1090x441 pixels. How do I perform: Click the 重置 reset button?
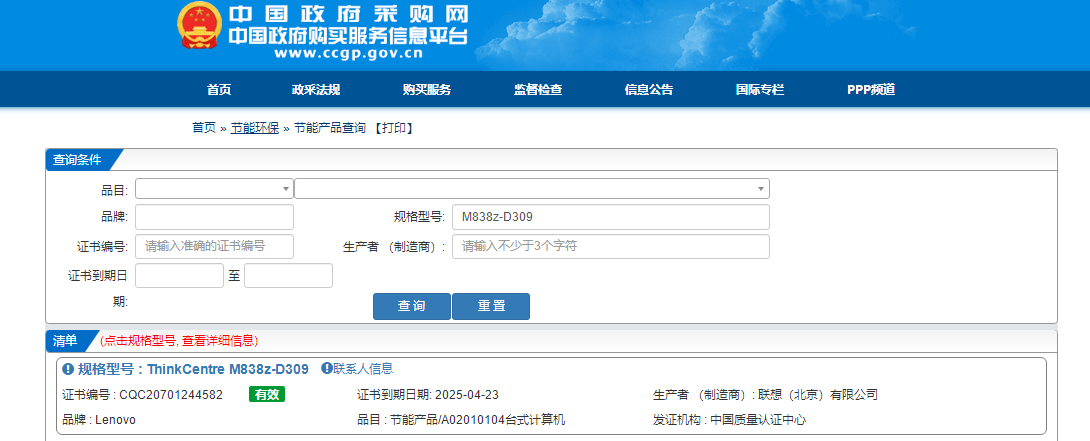point(491,307)
